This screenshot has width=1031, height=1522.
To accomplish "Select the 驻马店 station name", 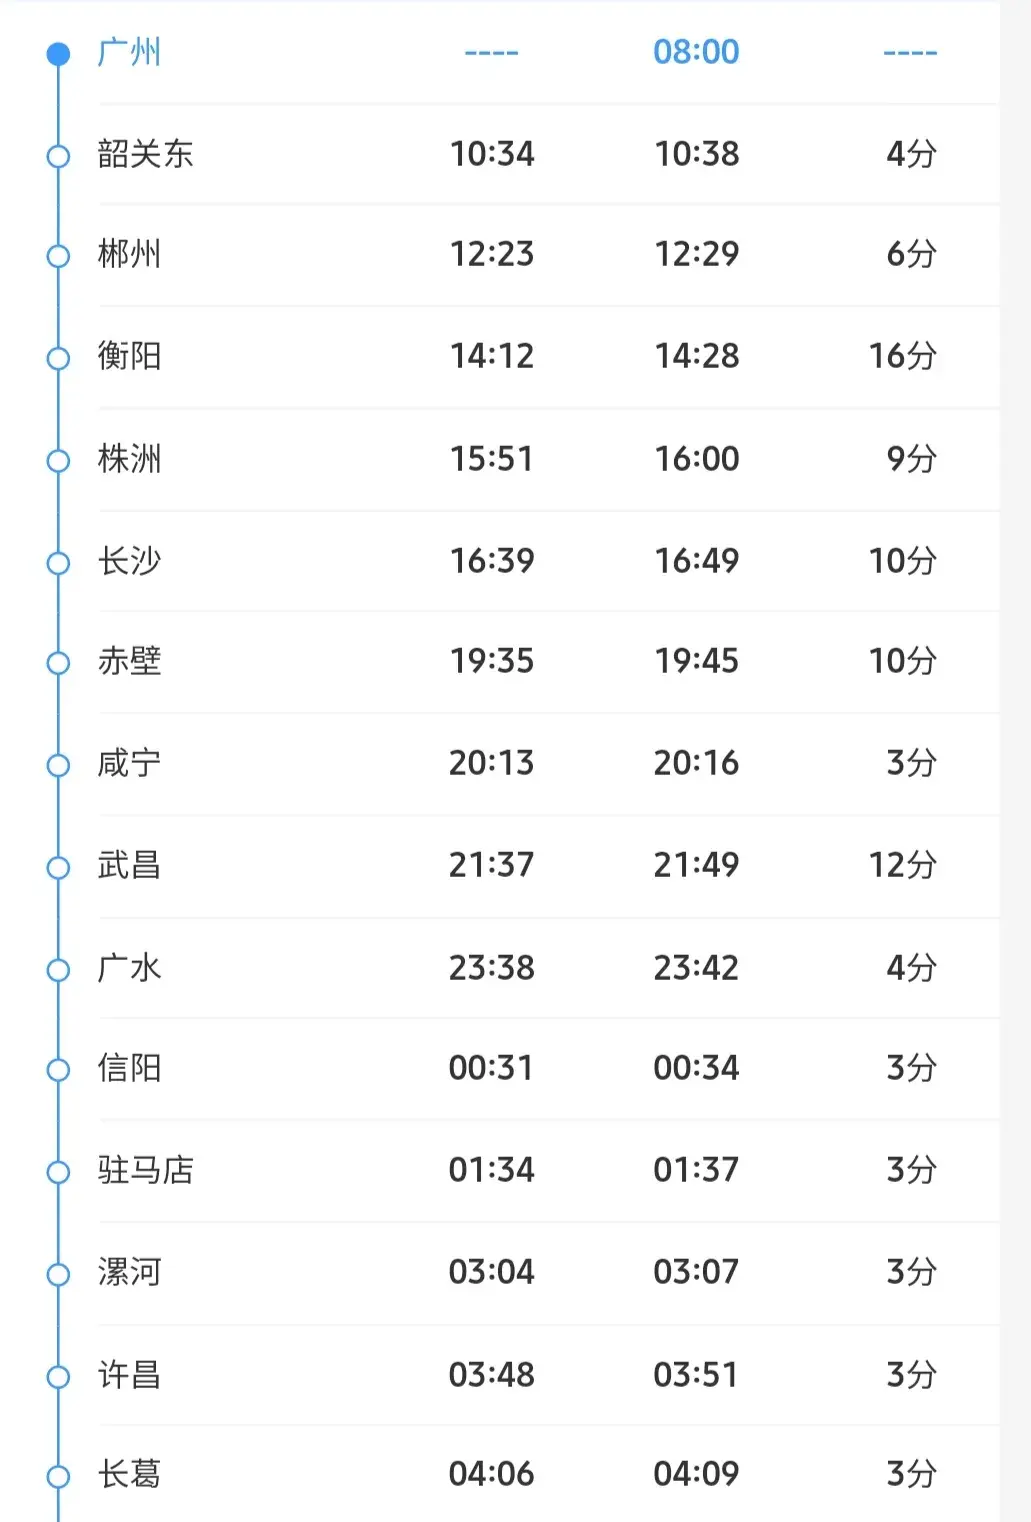I will click(145, 1169).
